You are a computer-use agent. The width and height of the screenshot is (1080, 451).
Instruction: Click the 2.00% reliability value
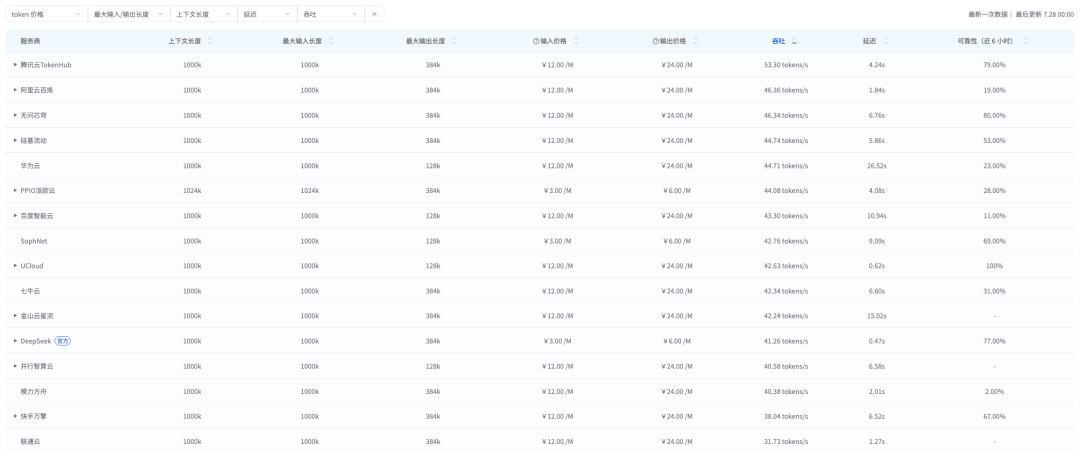[994, 391]
